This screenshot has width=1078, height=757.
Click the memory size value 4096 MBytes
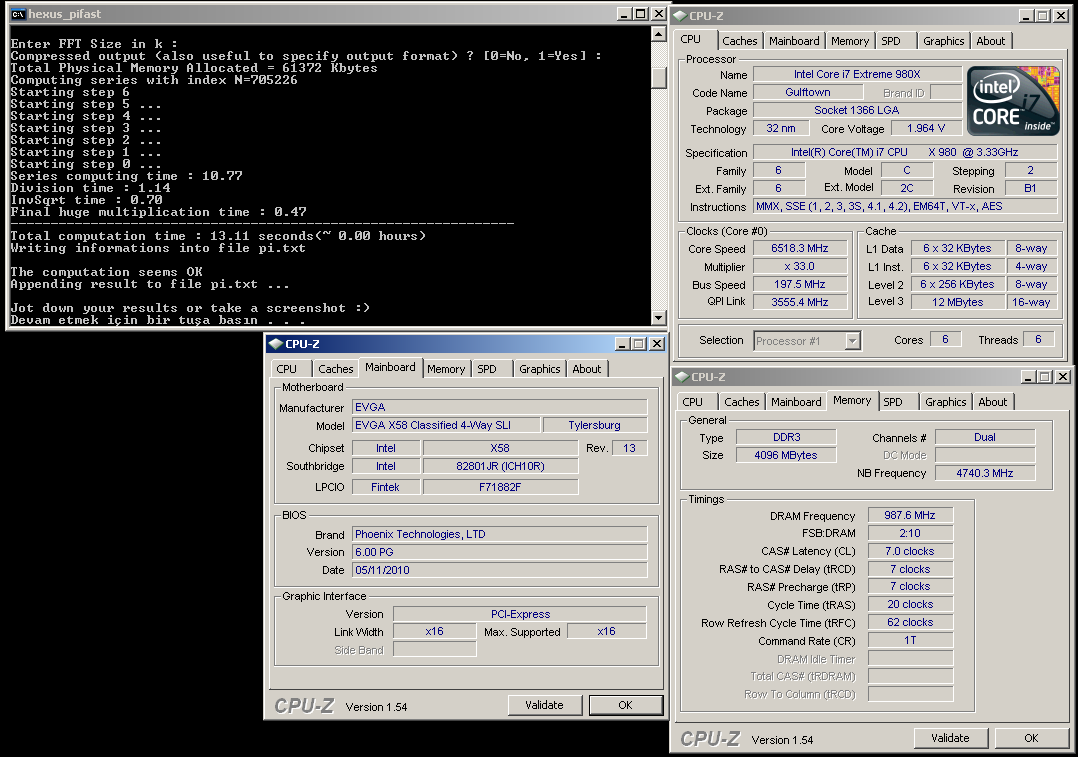coord(786,455)
